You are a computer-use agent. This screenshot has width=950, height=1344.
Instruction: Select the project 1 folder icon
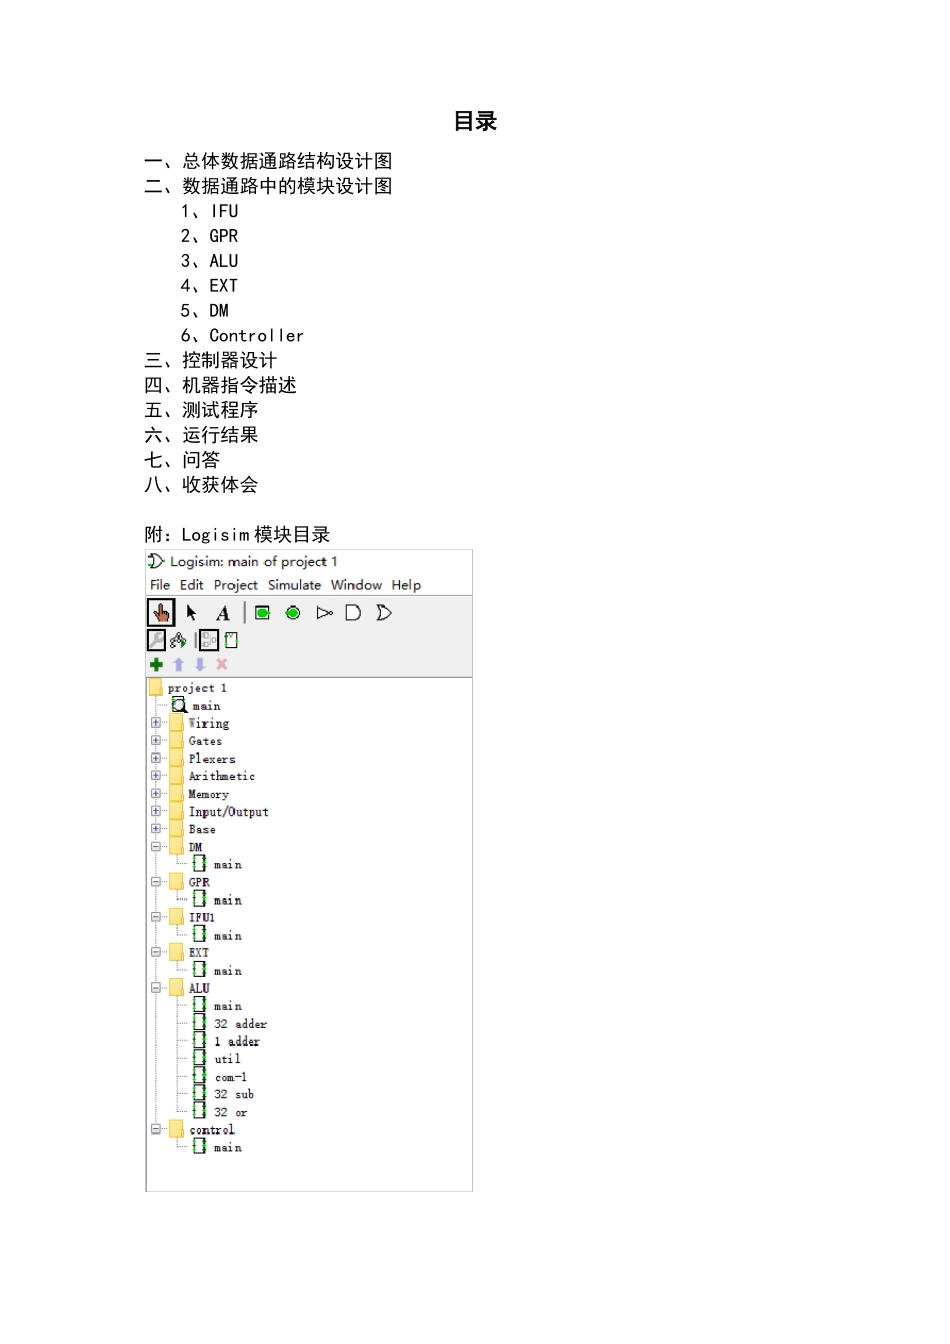tap(155, 688)
